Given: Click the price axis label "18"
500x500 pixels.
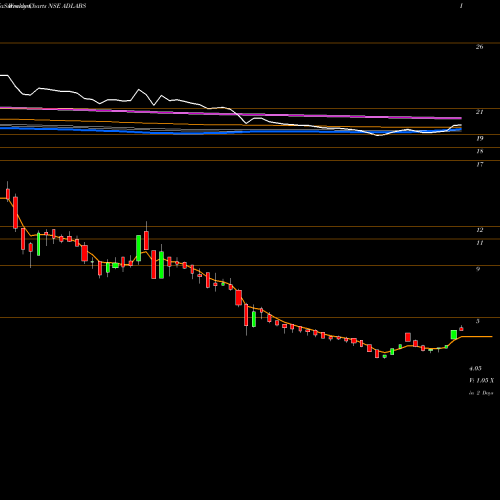Looking at the screenshot, I should (479, 151).
